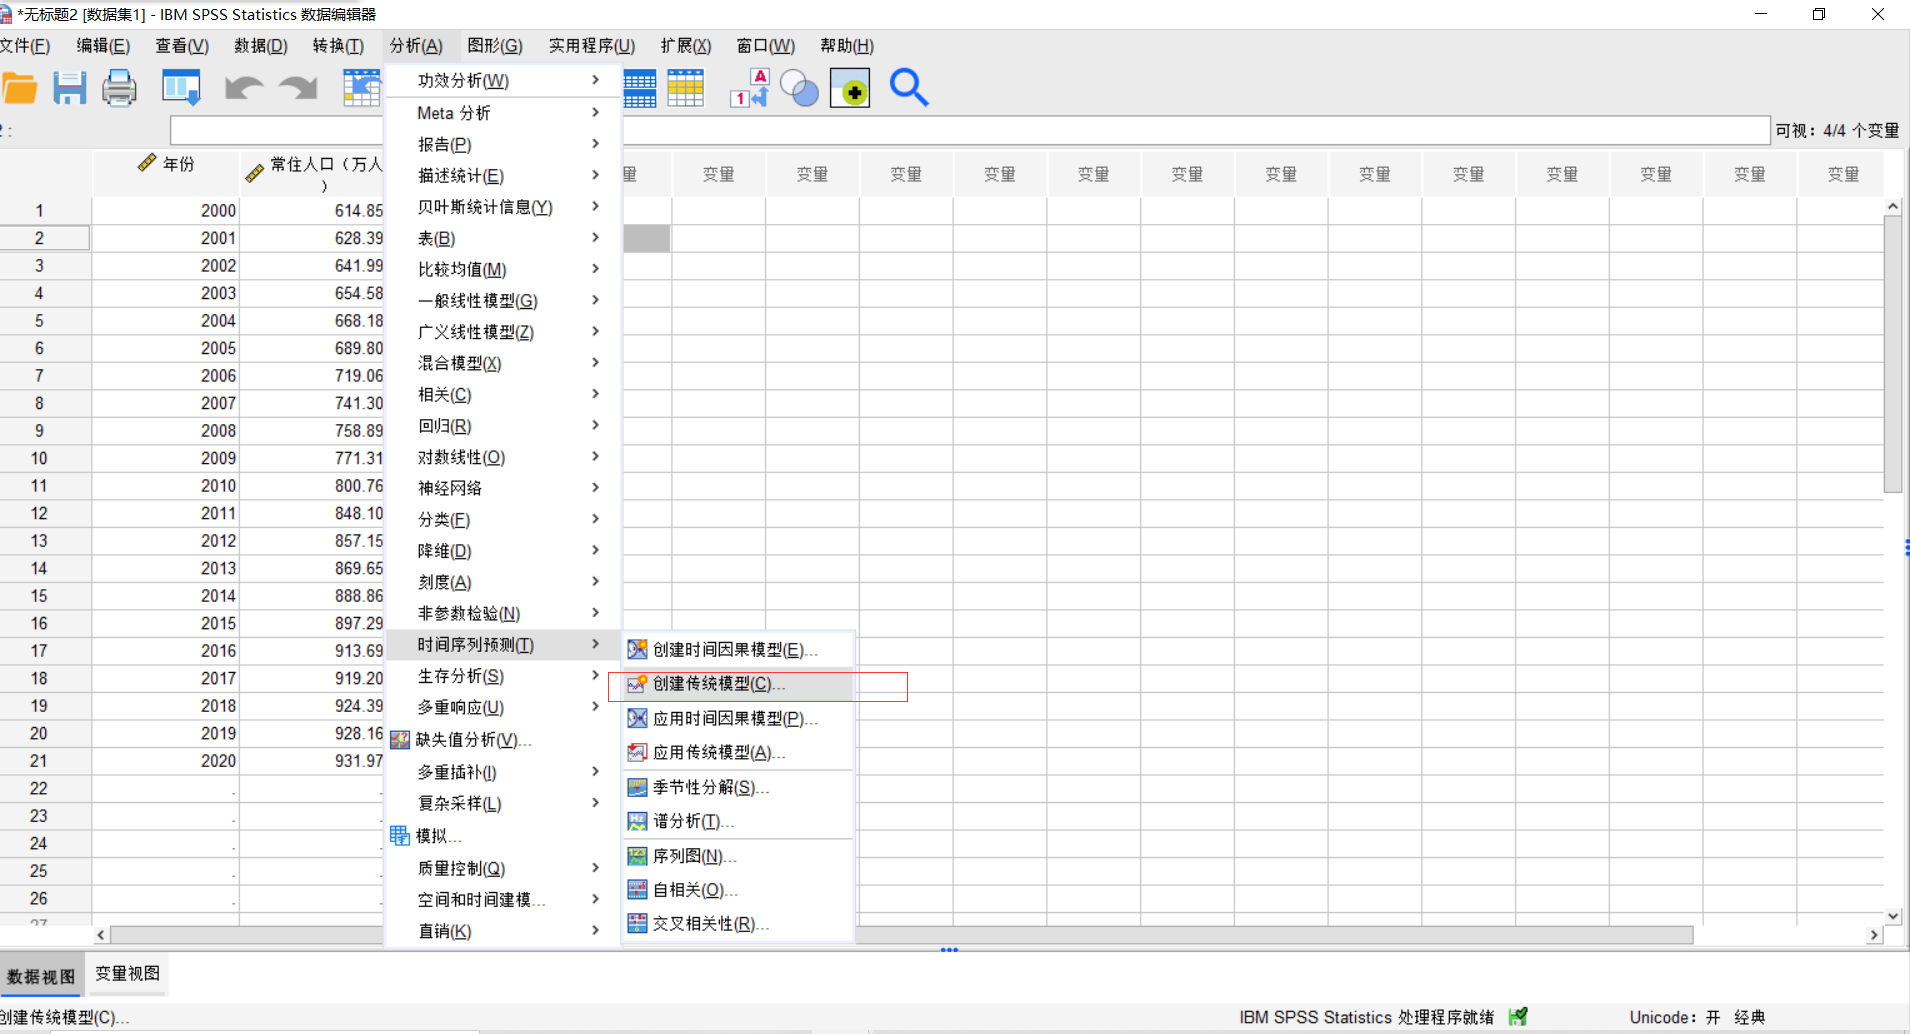Open the 扩展(X) menu
Viewport: 1910px width, 1034px height.
686,46
